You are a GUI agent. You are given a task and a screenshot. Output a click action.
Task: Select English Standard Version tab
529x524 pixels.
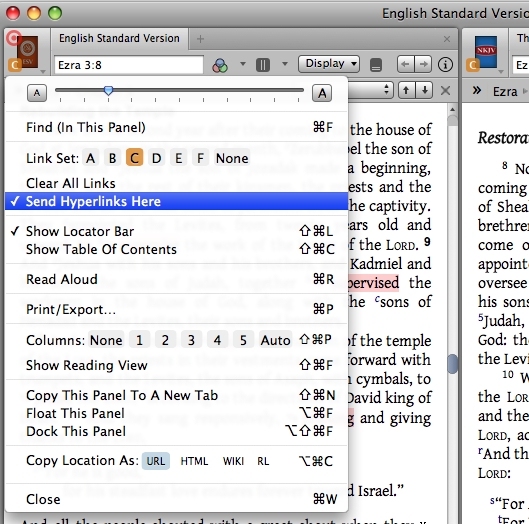(119, 38)
